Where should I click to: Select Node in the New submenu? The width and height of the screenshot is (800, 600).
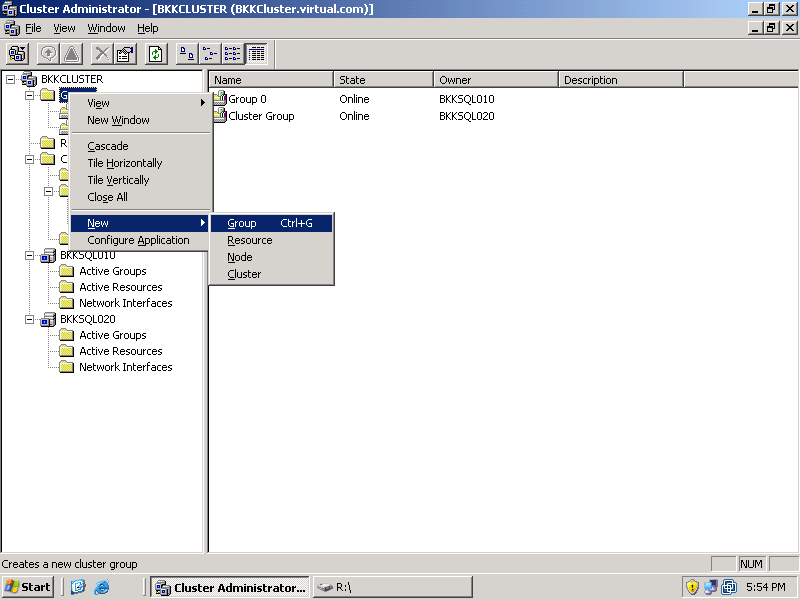click(x=271, y=257)
